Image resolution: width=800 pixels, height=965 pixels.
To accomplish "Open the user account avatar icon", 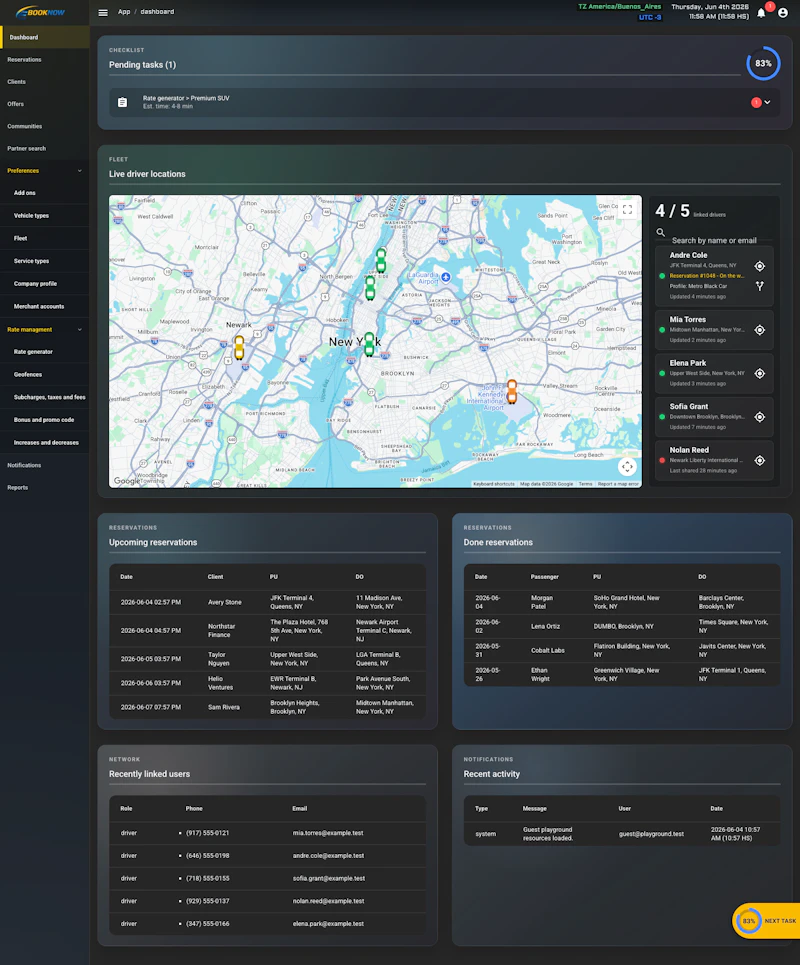I will (x=783, y=13).
